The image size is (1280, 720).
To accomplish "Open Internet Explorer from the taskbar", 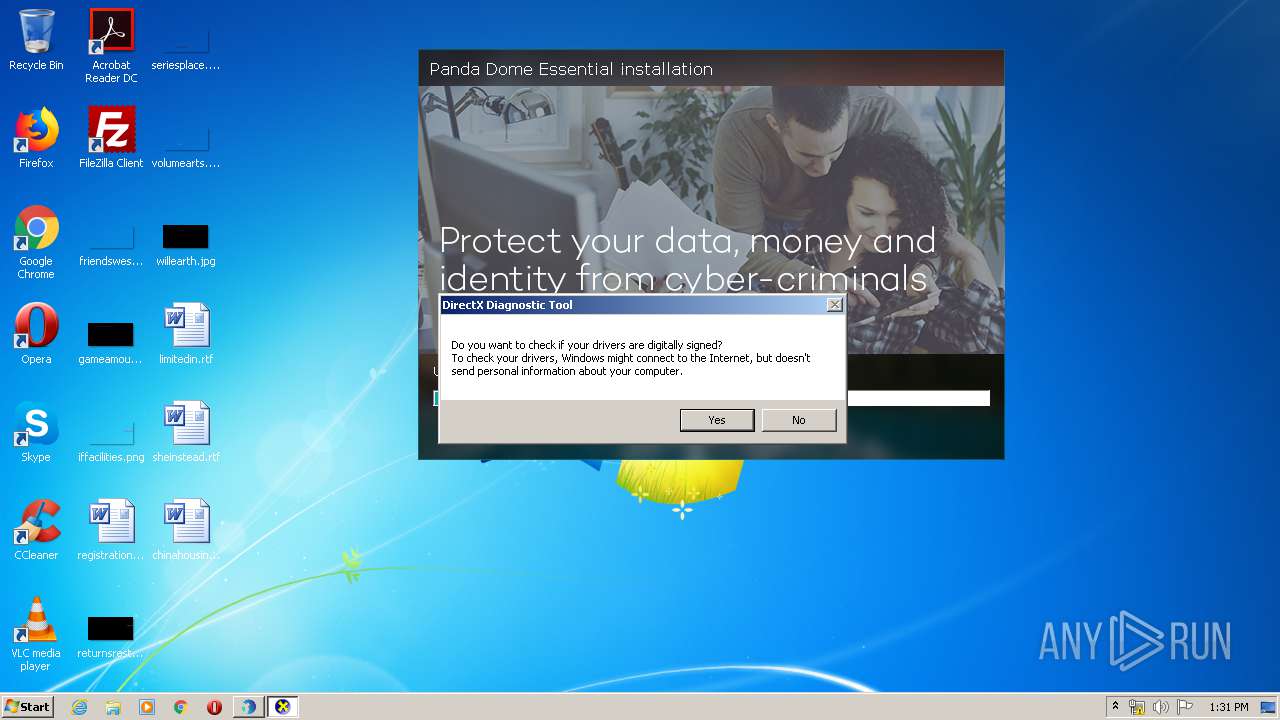I will (x=80, y=707).
